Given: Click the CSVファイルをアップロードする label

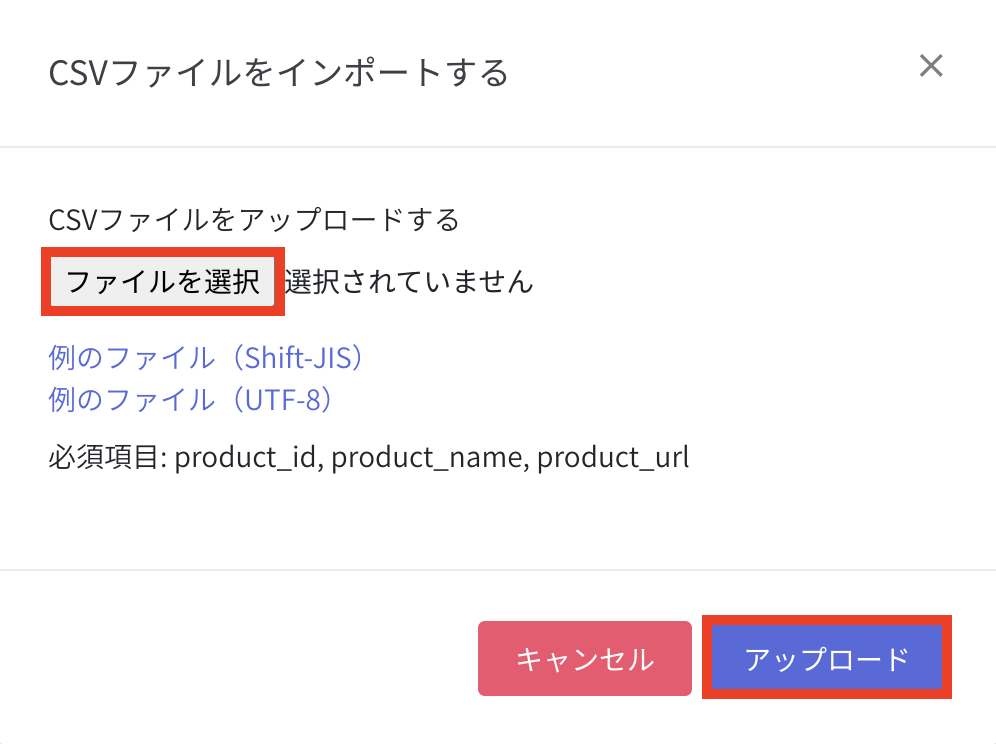Looking at the screenshot, I should click(x=253, y=219).
